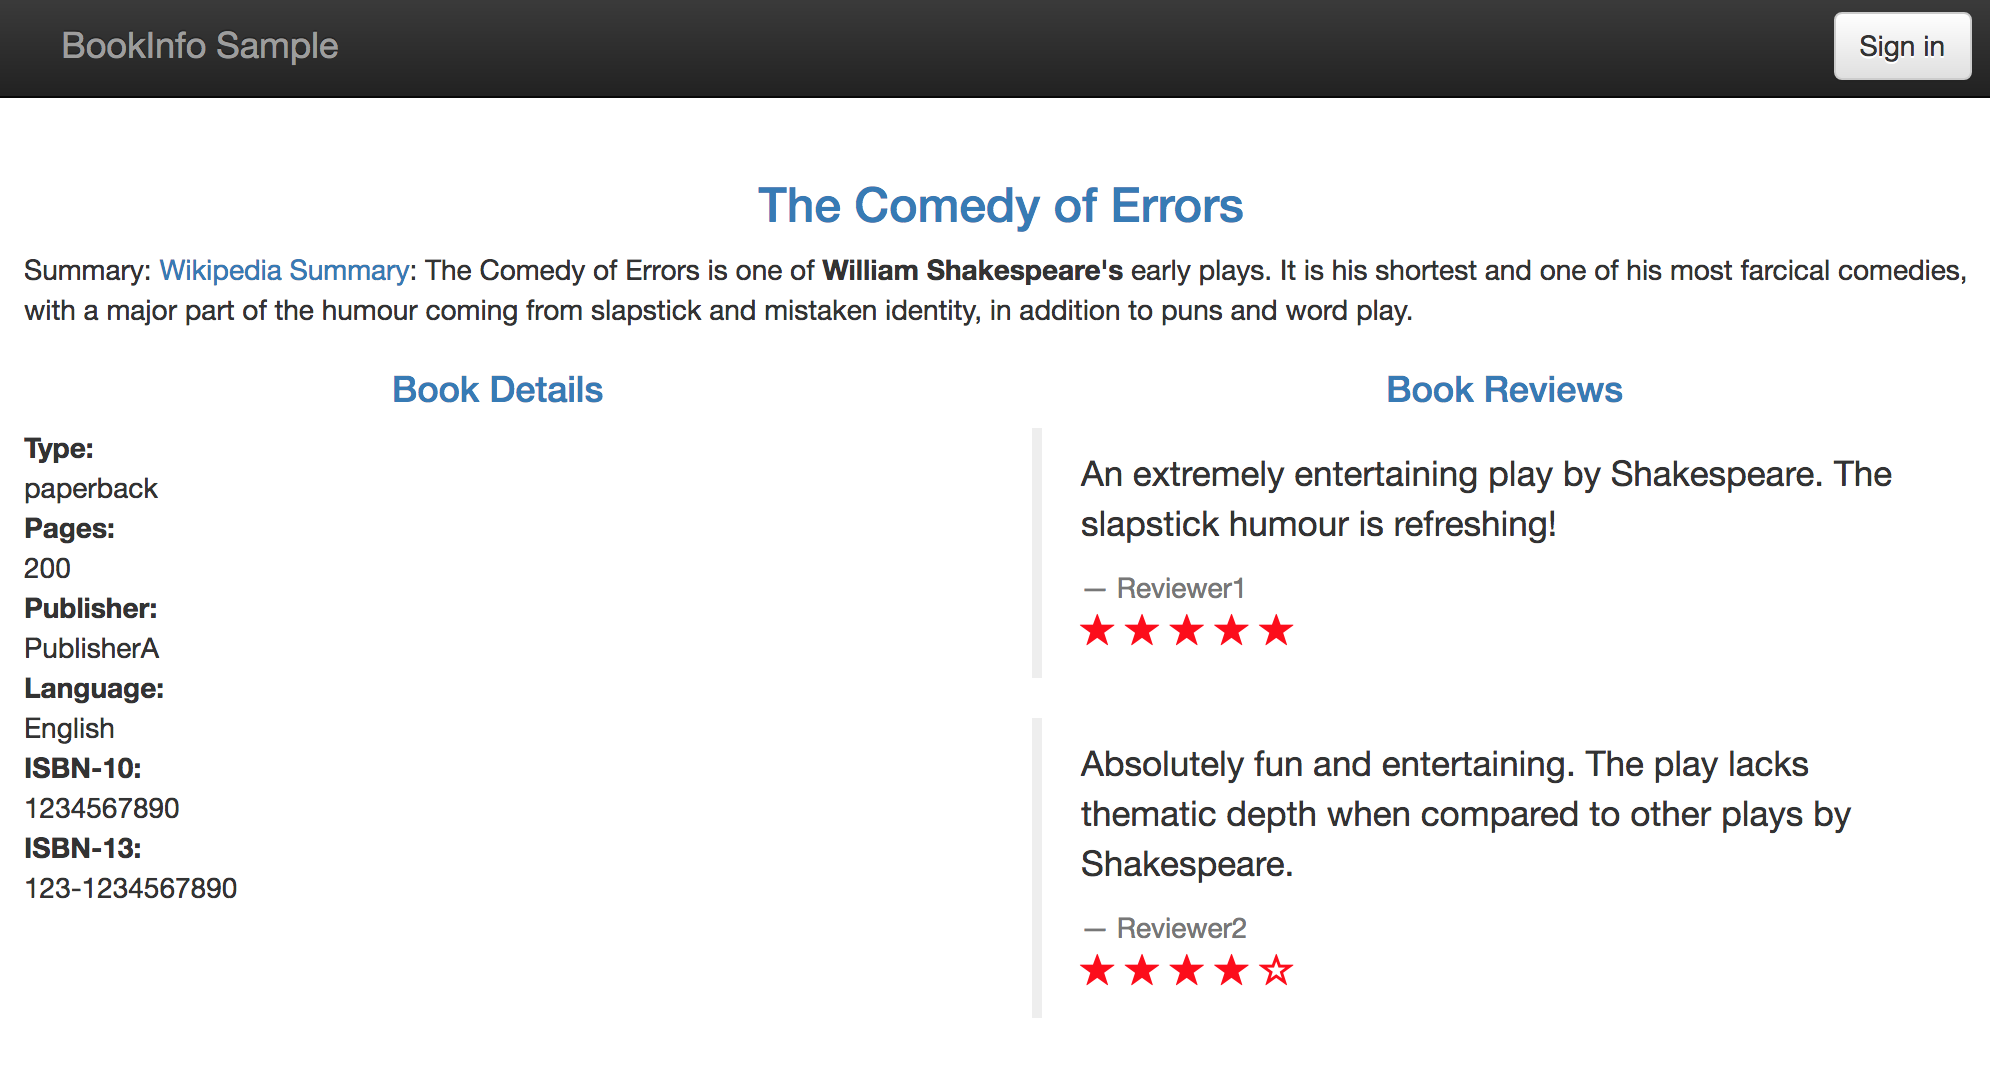Click the BookInfo Sample brand title
The height and width of the screenshot is (1072, 1990).
(200, 46)
